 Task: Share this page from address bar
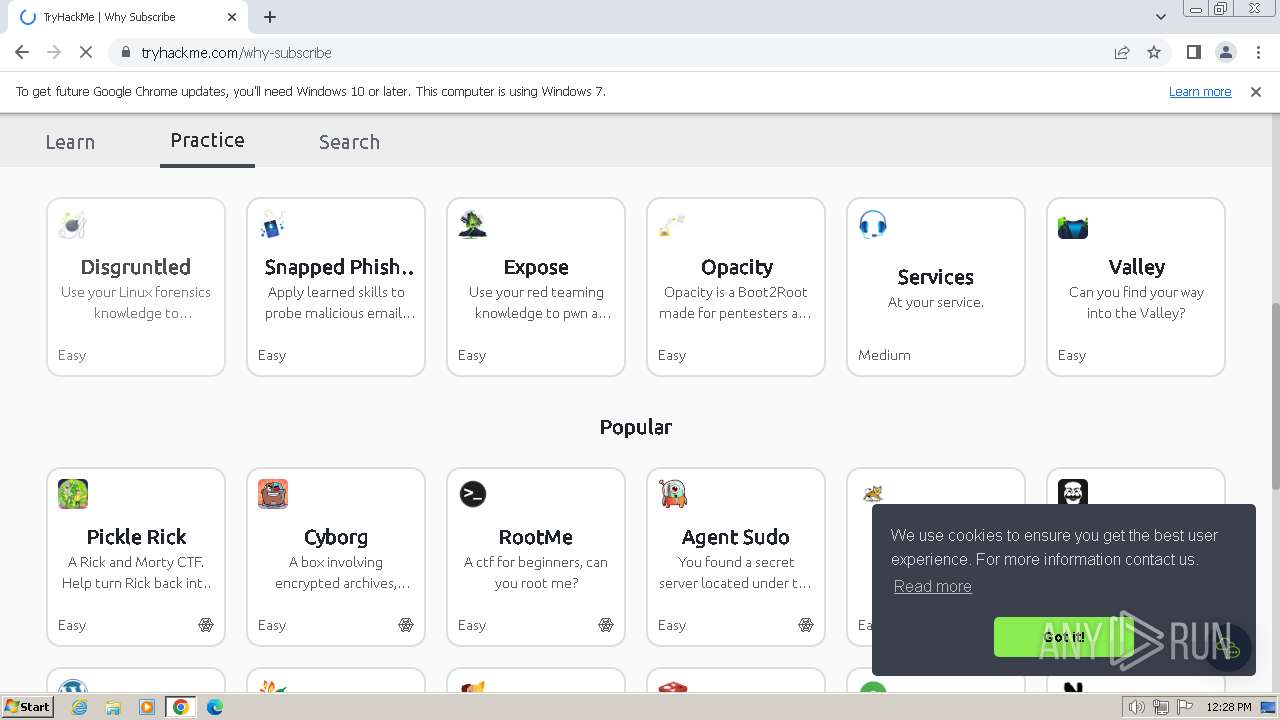pos(1122,52)
